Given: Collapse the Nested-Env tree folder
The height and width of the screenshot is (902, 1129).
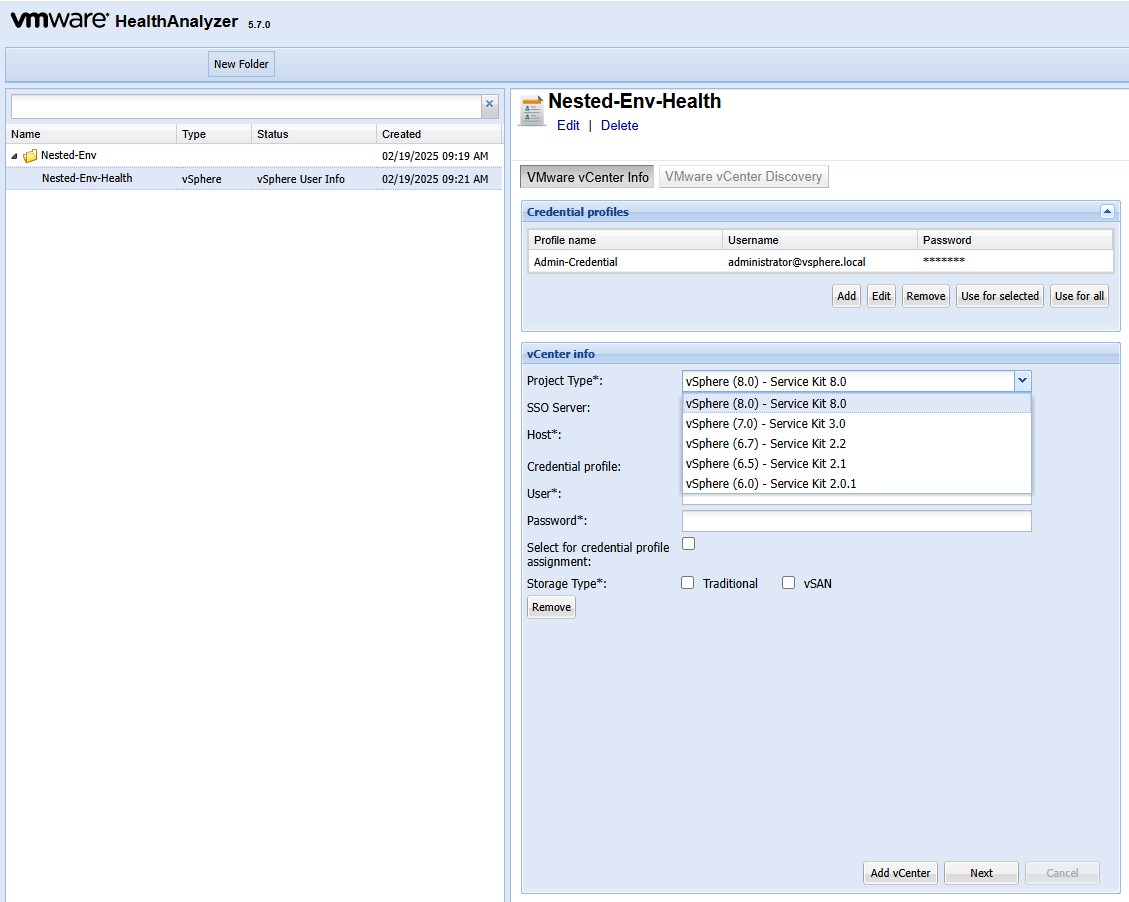Looking at the screenshot, I should click(x=14, y=156).
